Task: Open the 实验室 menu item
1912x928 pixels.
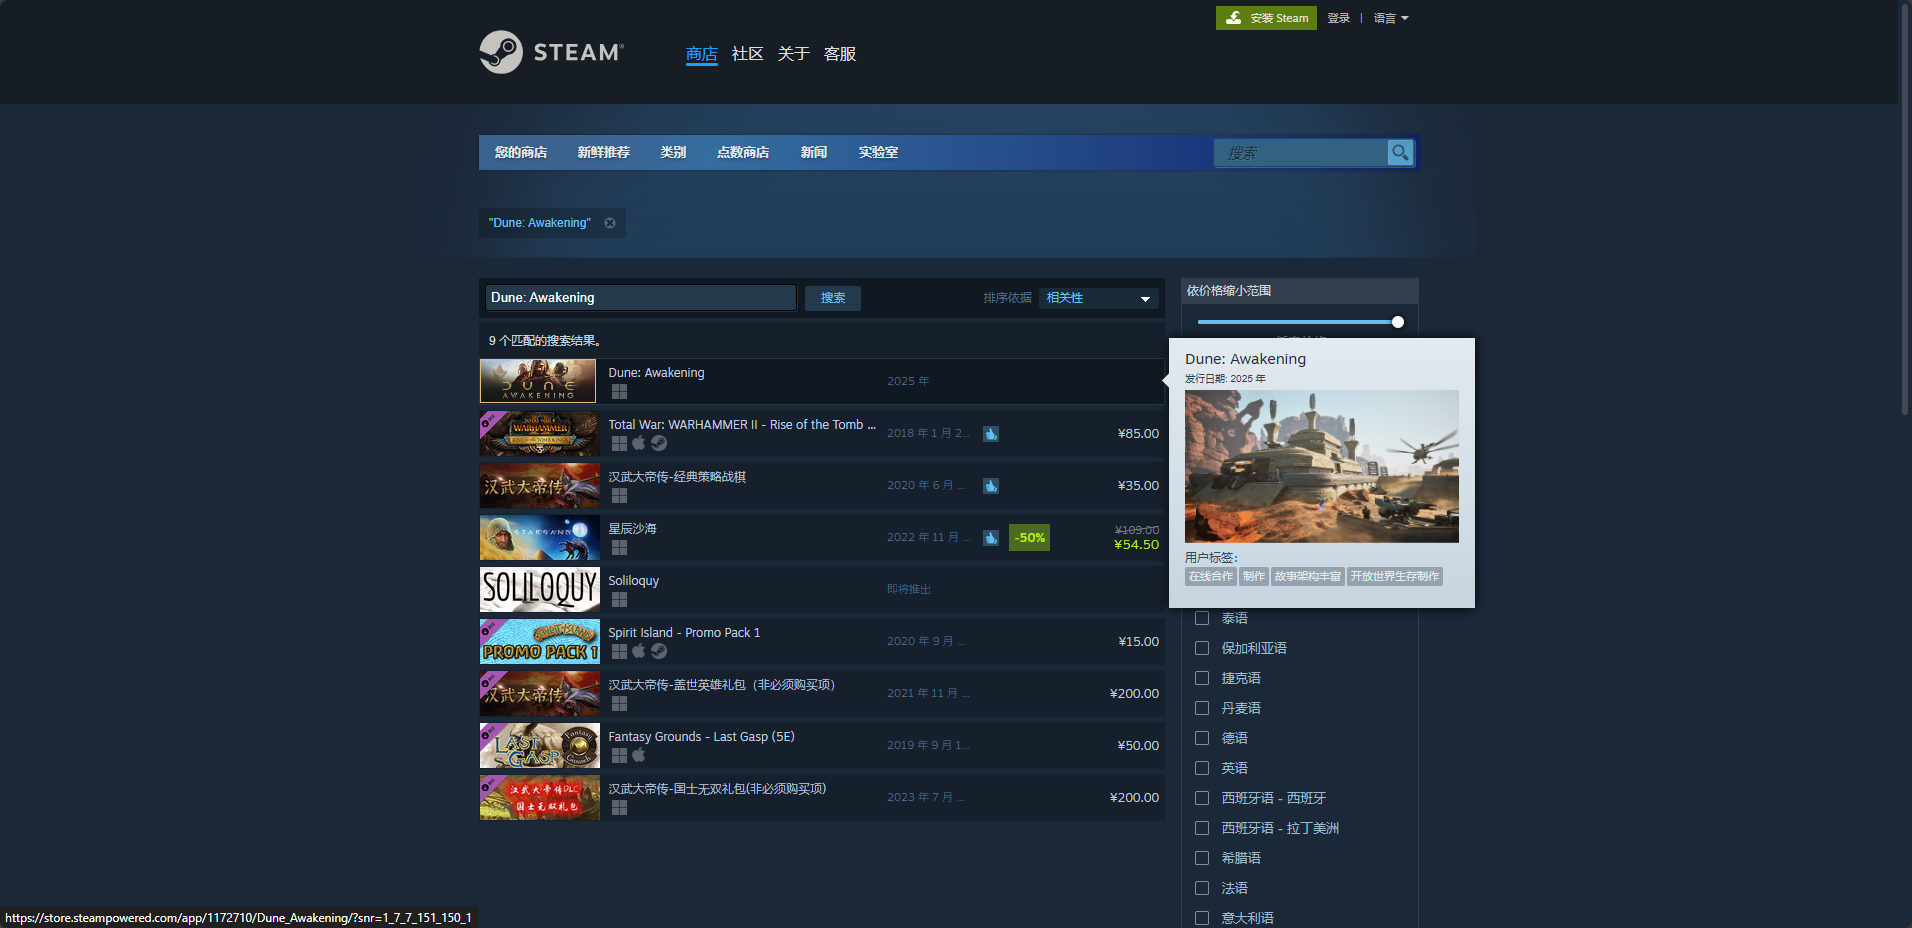Action: click(x=878, y=152)
